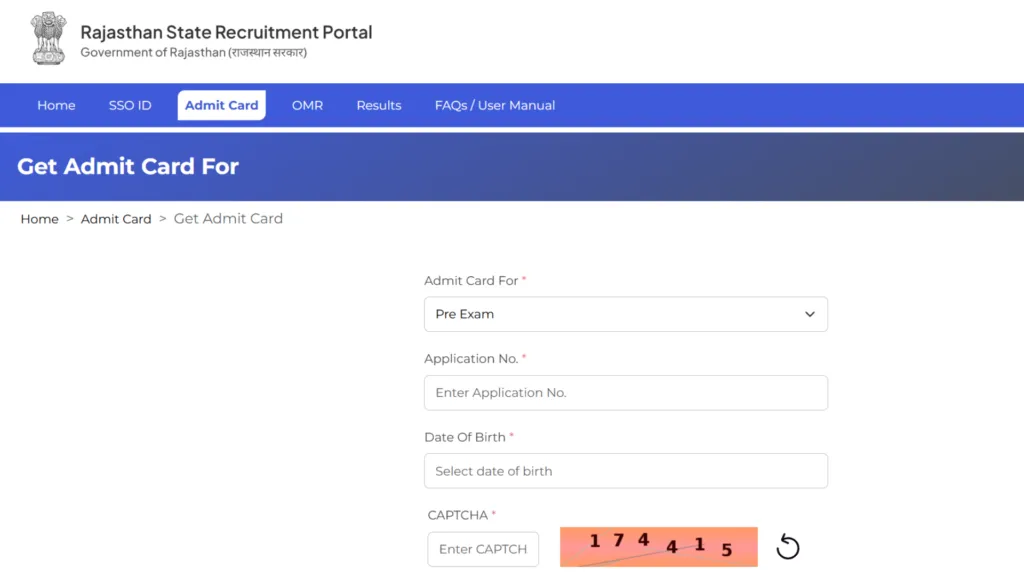Expand the Admit Card For dropdown
1024x576 pixels.
click(626, 314)
